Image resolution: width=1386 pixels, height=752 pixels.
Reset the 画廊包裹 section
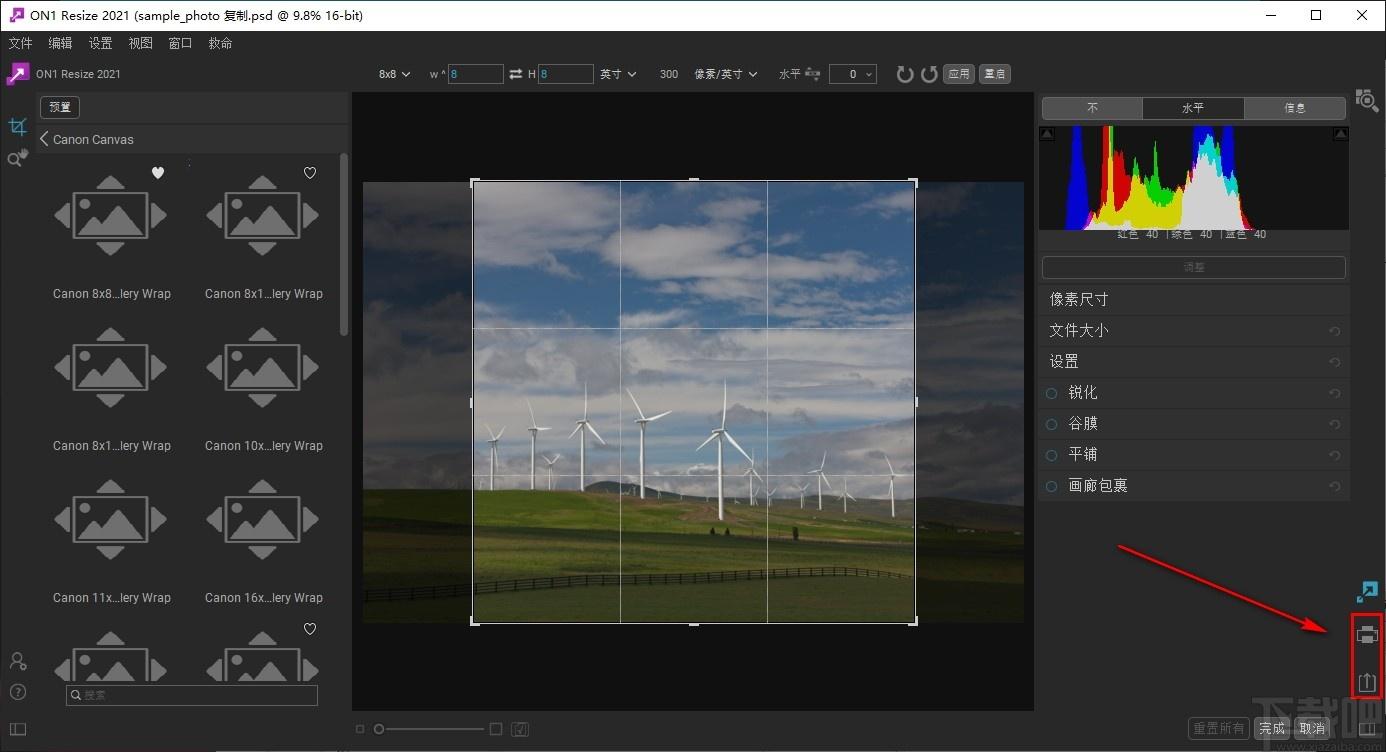coord(1334,486)
